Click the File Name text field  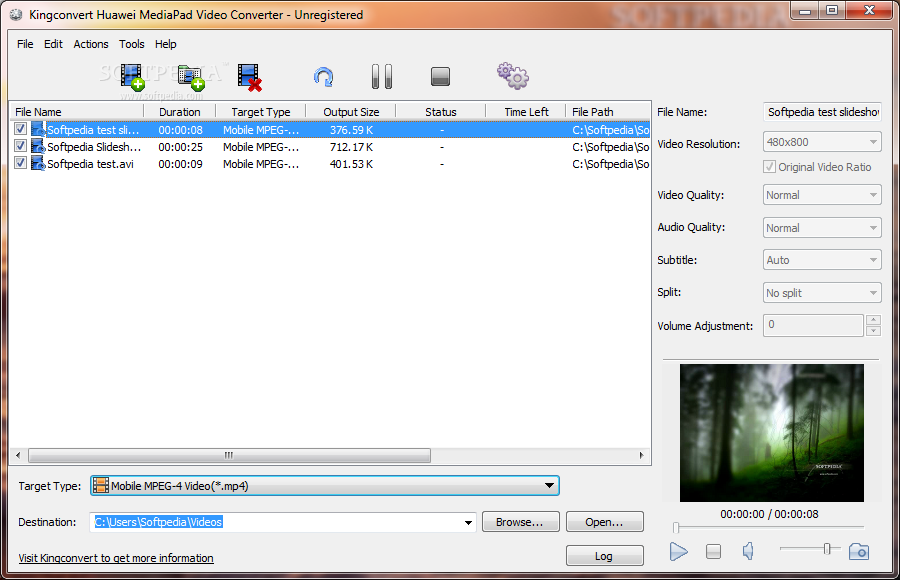tap(822, 112)
